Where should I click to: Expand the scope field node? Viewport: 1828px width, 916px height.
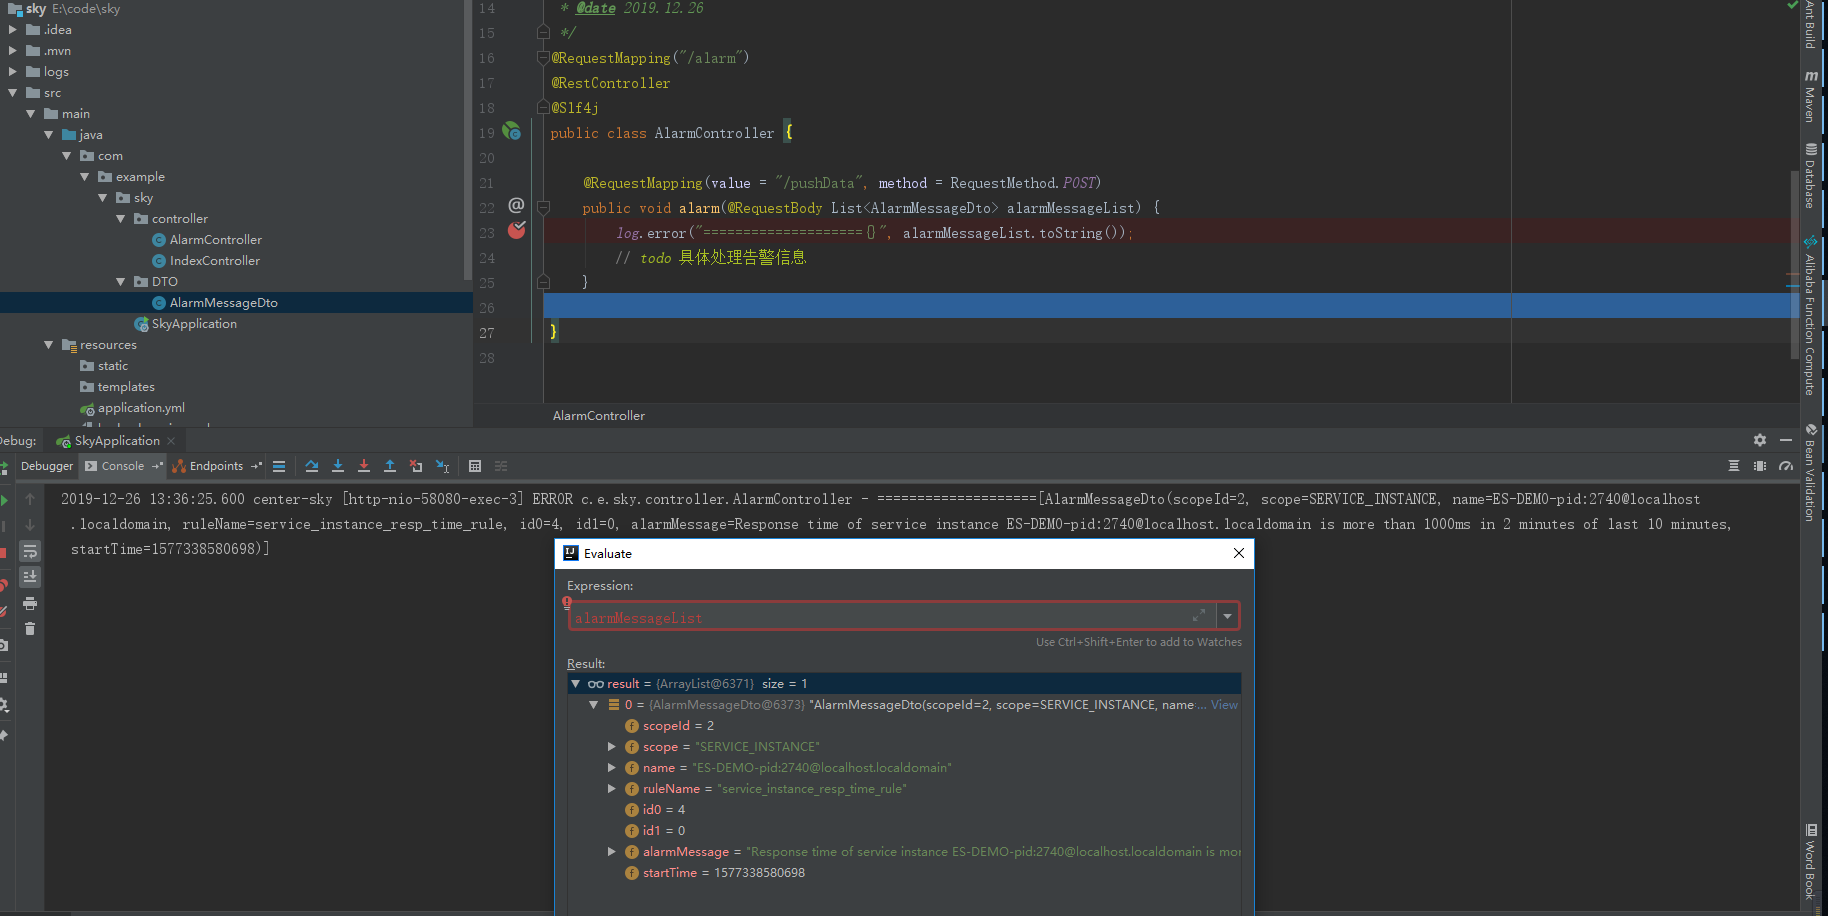tap(612, 747)
